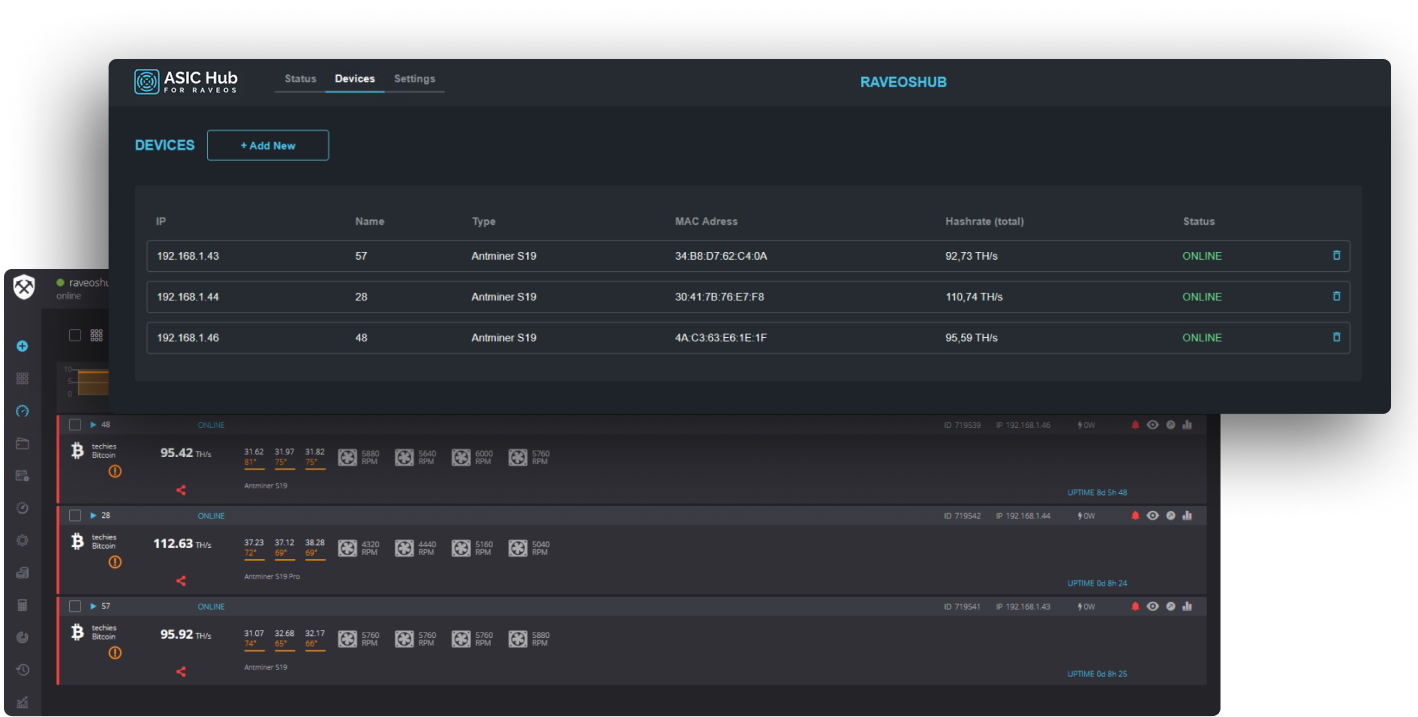
Task: Delete device 192.168.1.43 using the trash icon
Action: (1336, 256)
